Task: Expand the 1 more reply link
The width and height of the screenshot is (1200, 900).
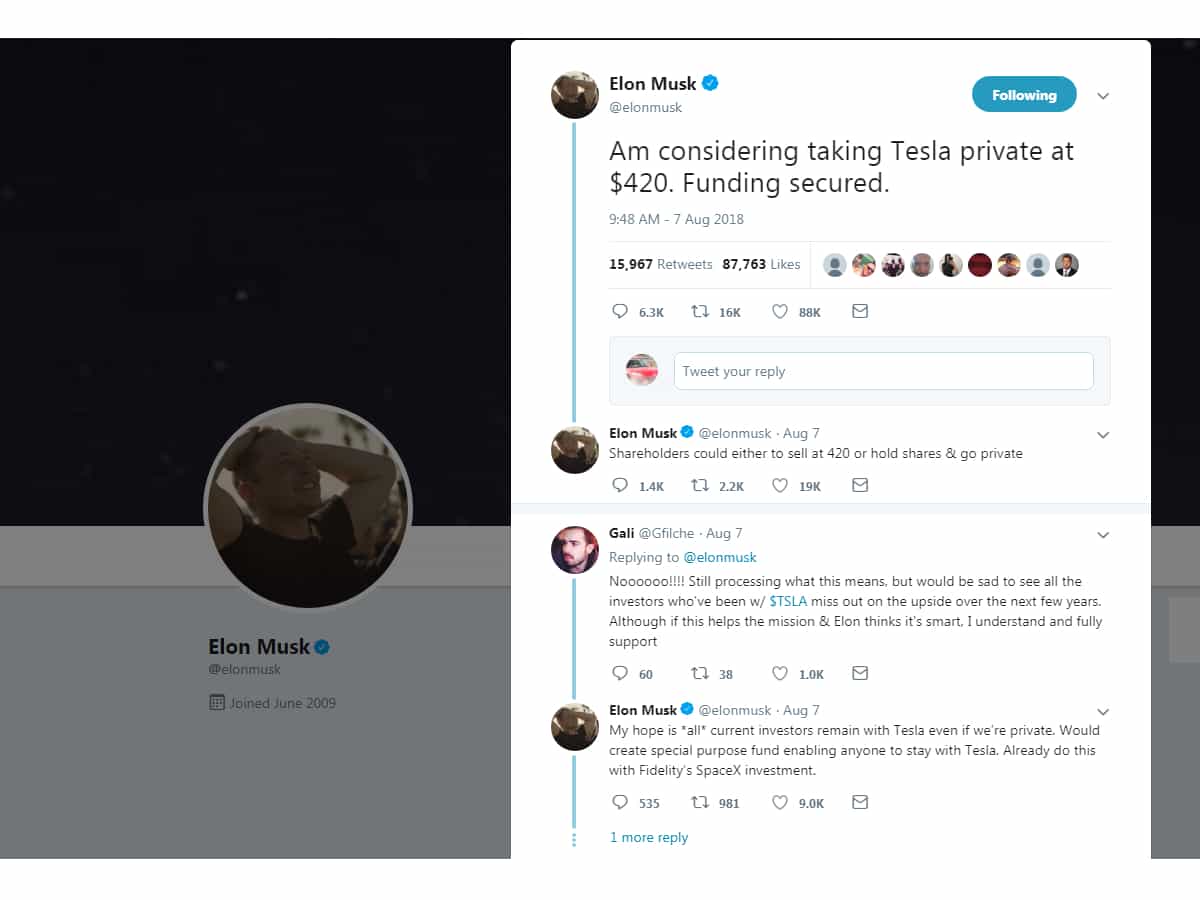Action: [649, 838]
